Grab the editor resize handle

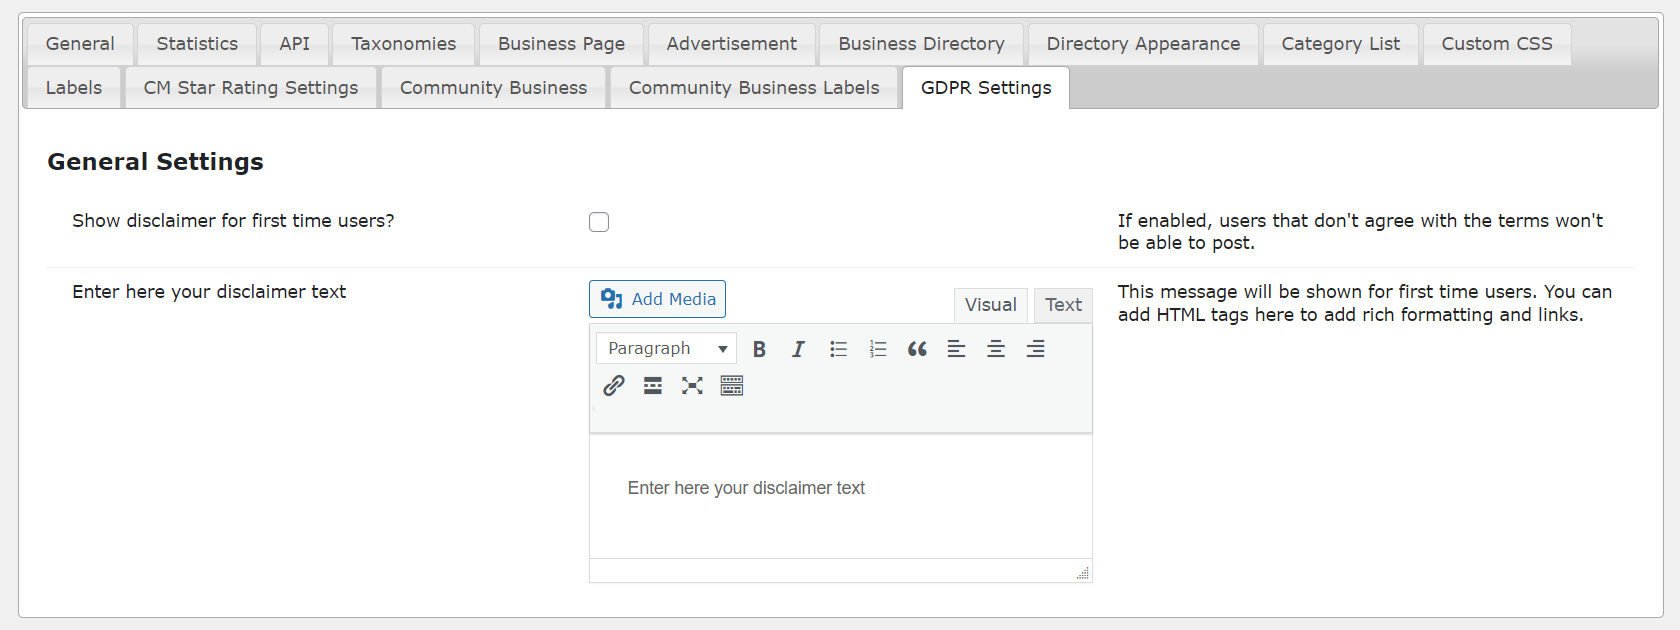coord(1082,573)
